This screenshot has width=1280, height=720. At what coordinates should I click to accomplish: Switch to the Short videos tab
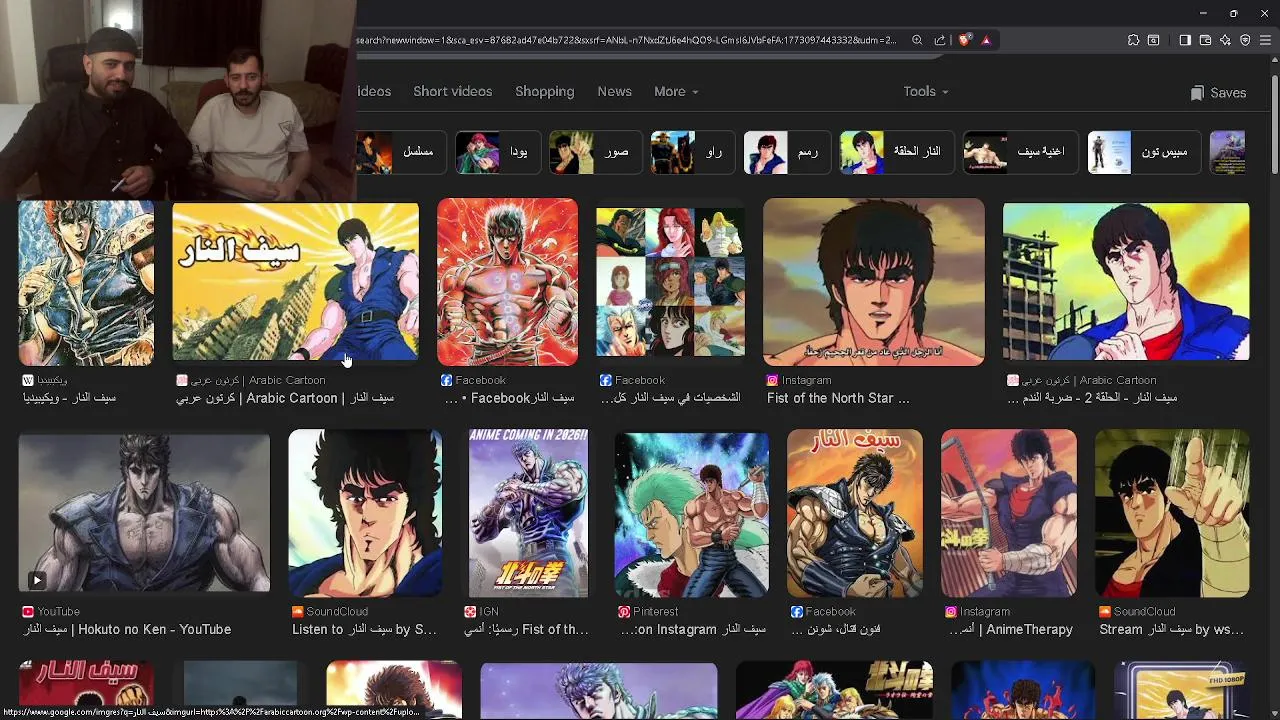(x=453, y=91)
